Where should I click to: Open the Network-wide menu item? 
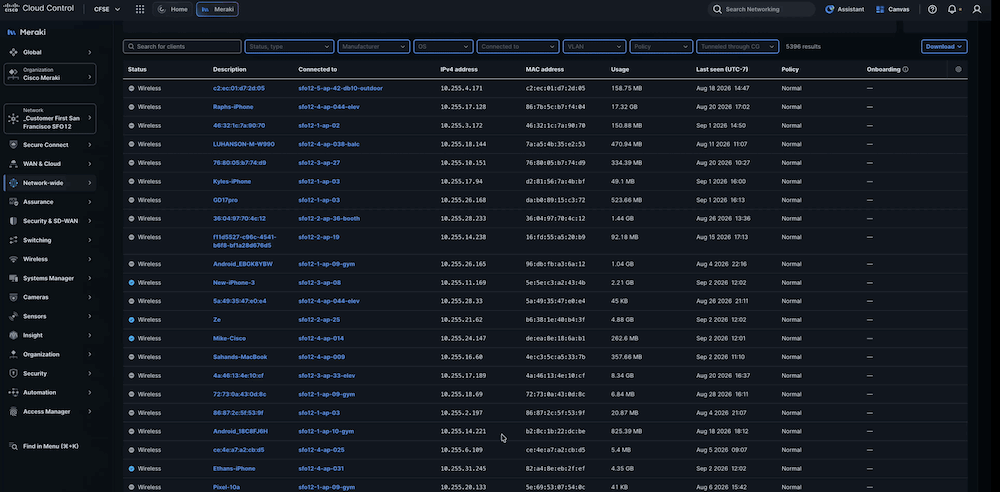point(50,183)
